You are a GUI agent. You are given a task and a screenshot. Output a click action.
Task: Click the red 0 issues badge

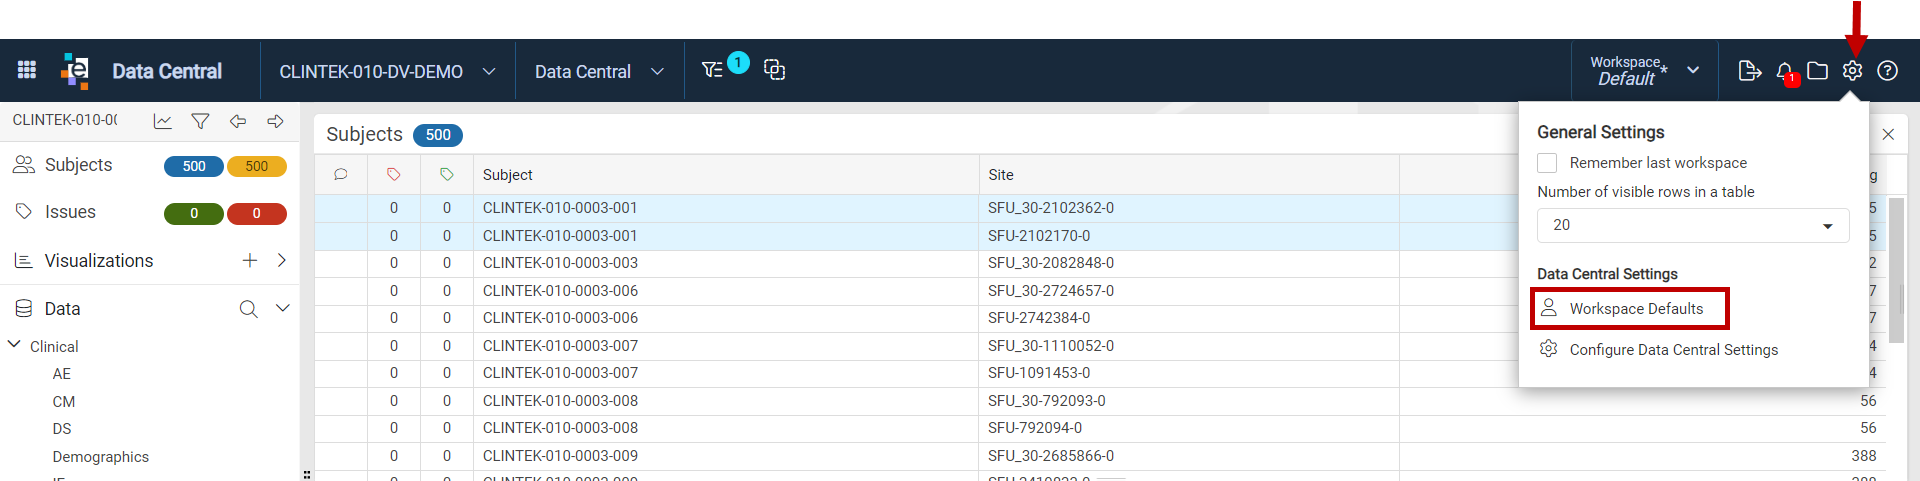(x=257, y=214)
